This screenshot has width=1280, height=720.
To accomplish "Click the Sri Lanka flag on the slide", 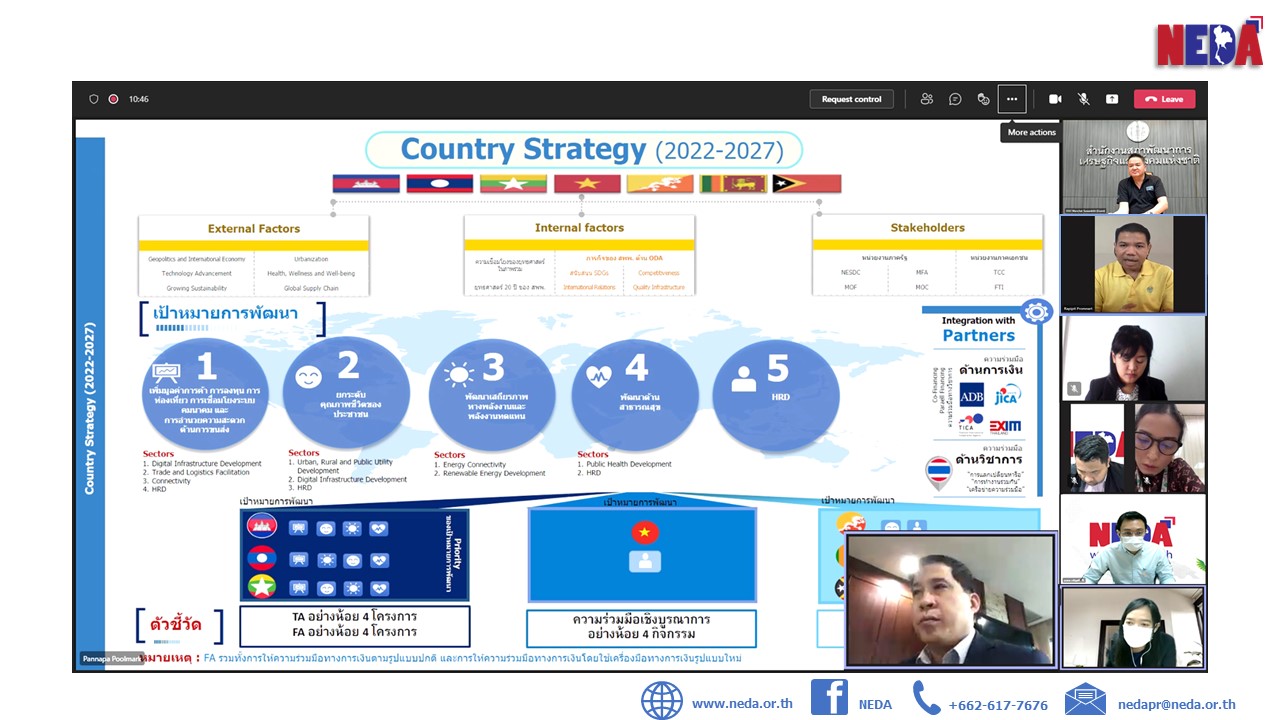I will [733, 184].
